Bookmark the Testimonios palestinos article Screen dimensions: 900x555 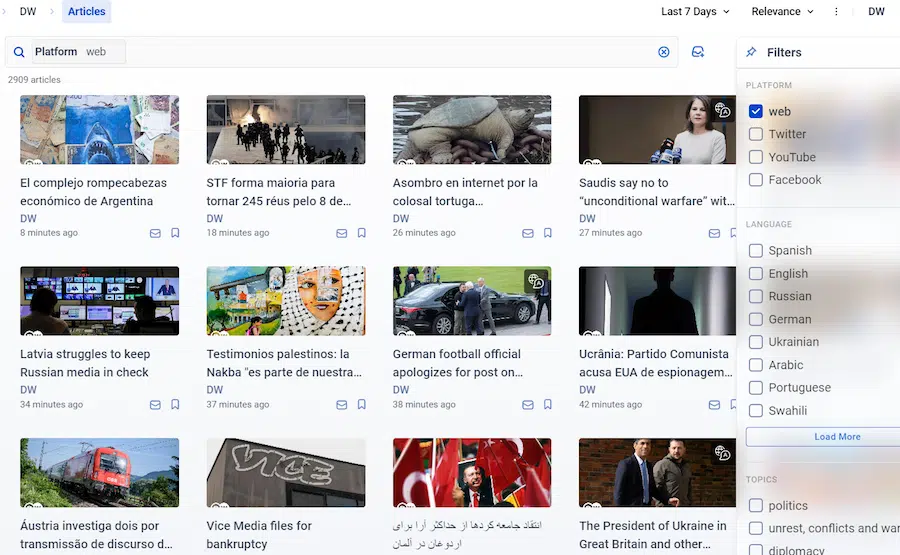pyautogui.click(x=362, y=404)
